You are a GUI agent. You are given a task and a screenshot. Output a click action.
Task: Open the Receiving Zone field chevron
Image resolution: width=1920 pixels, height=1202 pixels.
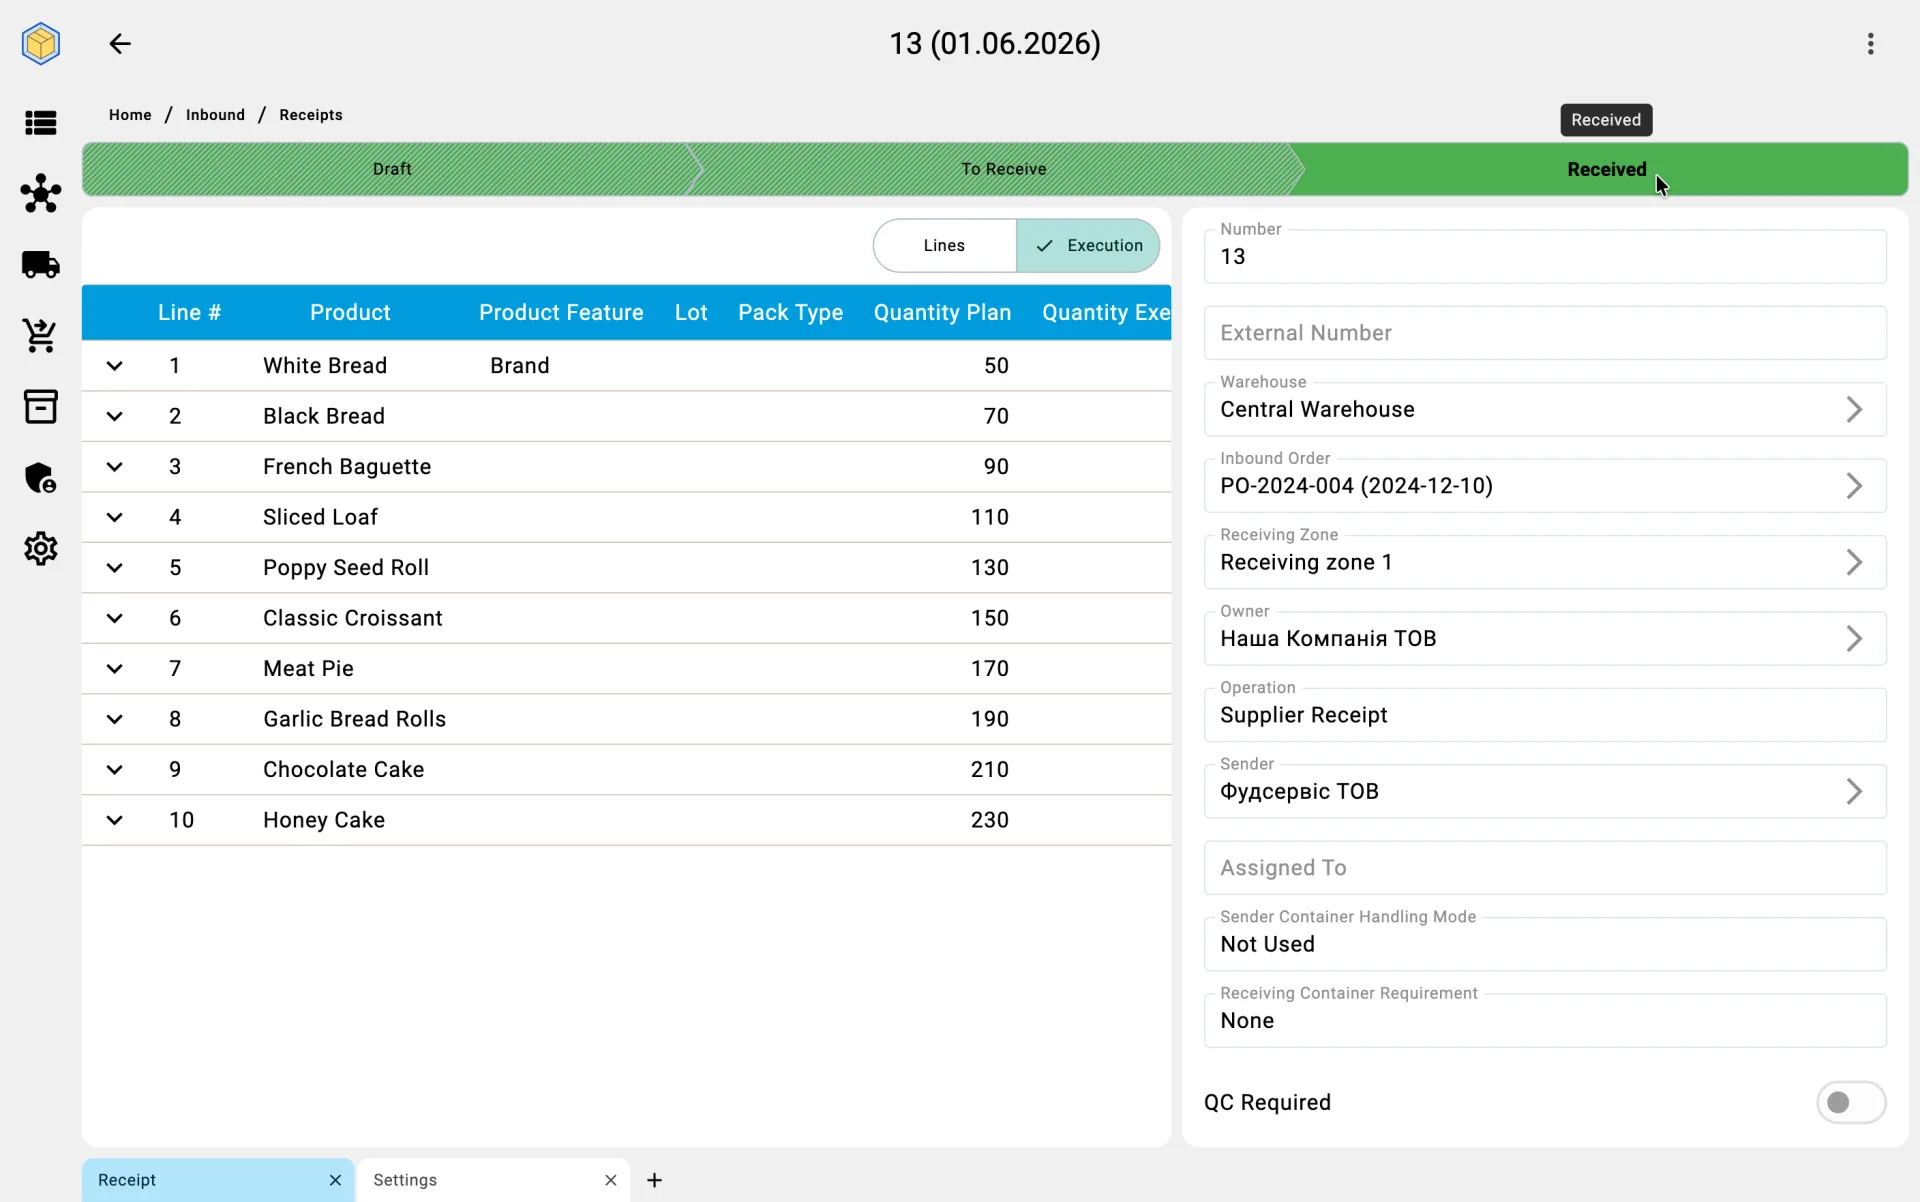click(x=1854, y=562)
